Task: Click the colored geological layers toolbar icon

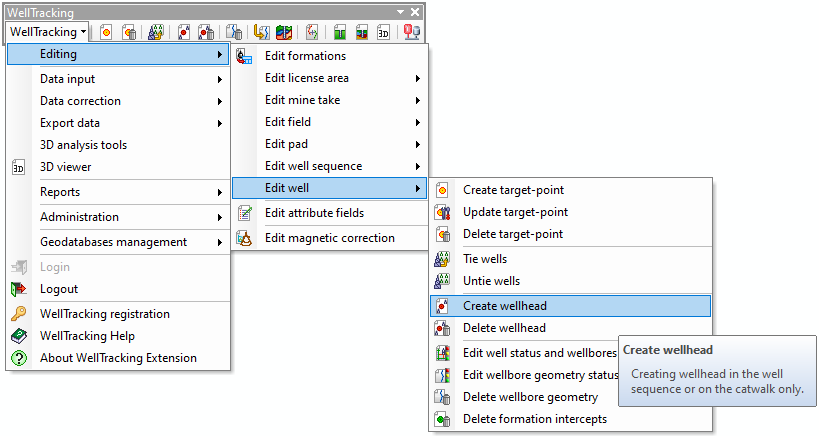Action: coord(284,32)
